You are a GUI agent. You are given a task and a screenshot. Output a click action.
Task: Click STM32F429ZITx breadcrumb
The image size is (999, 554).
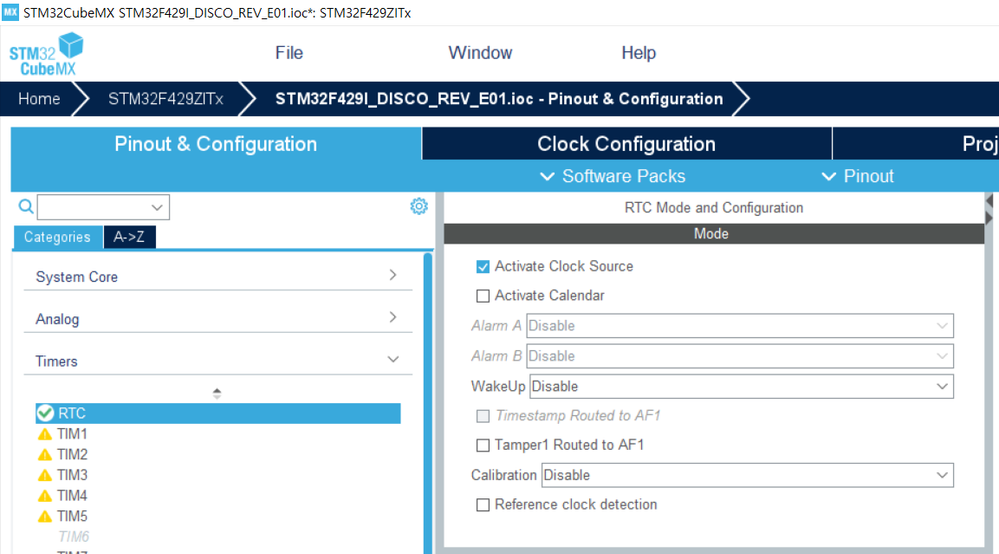166,99
